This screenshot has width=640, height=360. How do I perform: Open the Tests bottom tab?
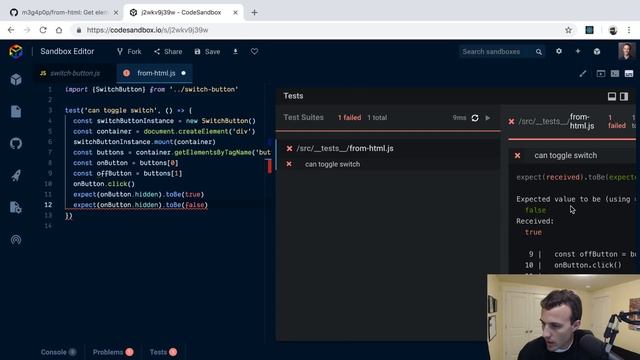pyautogui.click(x=163, y=352)
